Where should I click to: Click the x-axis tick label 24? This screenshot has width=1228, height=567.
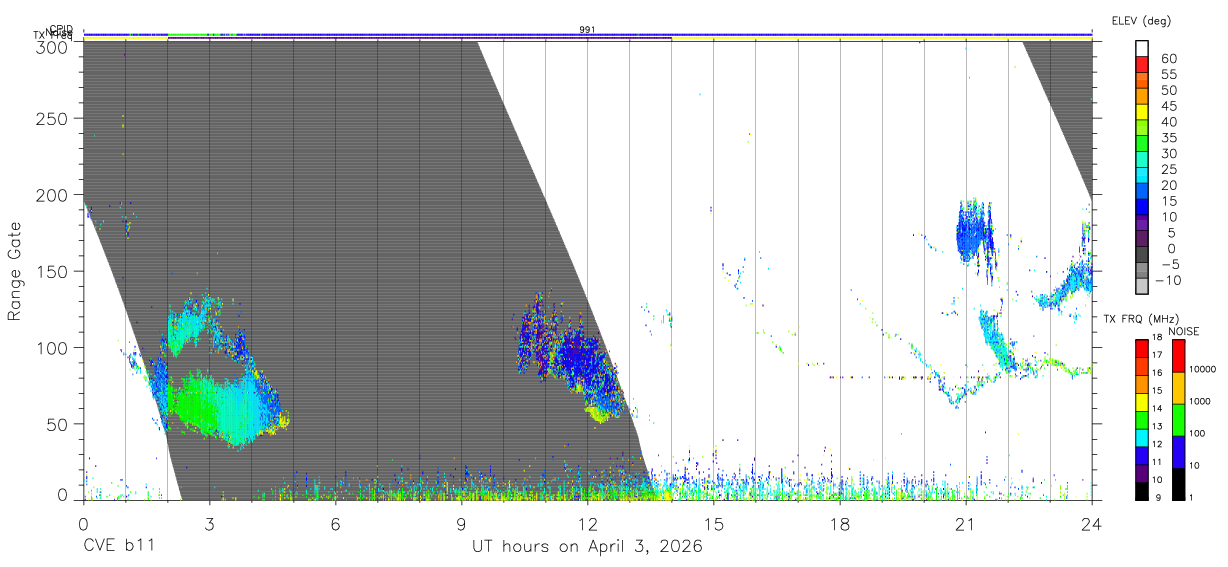(x=1091, y=523)
